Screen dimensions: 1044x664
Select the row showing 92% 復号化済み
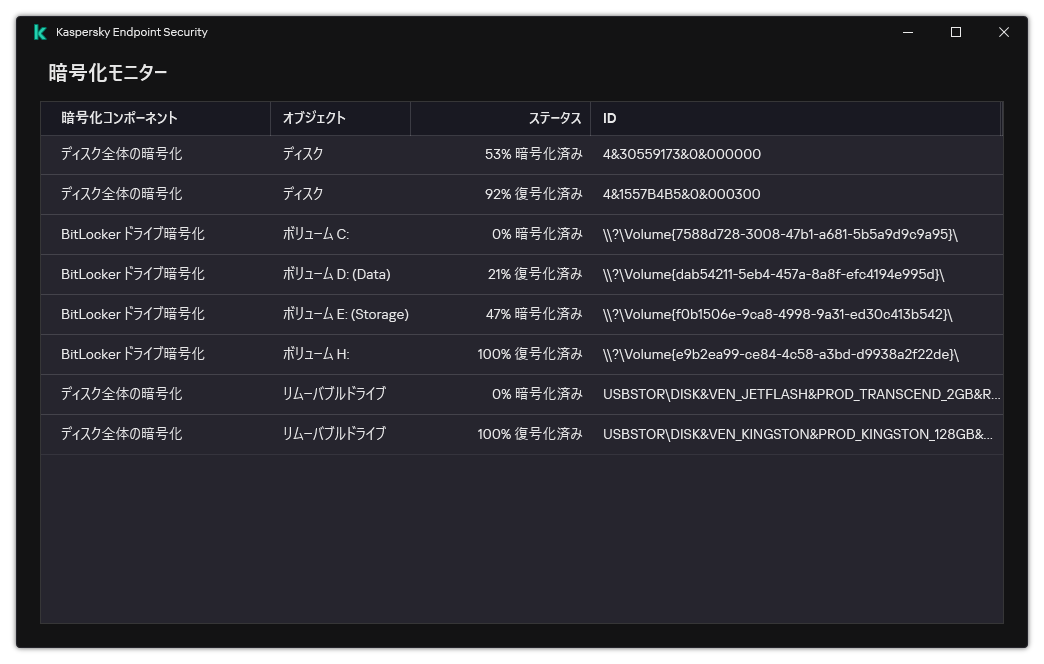click(x=522, y=194)
